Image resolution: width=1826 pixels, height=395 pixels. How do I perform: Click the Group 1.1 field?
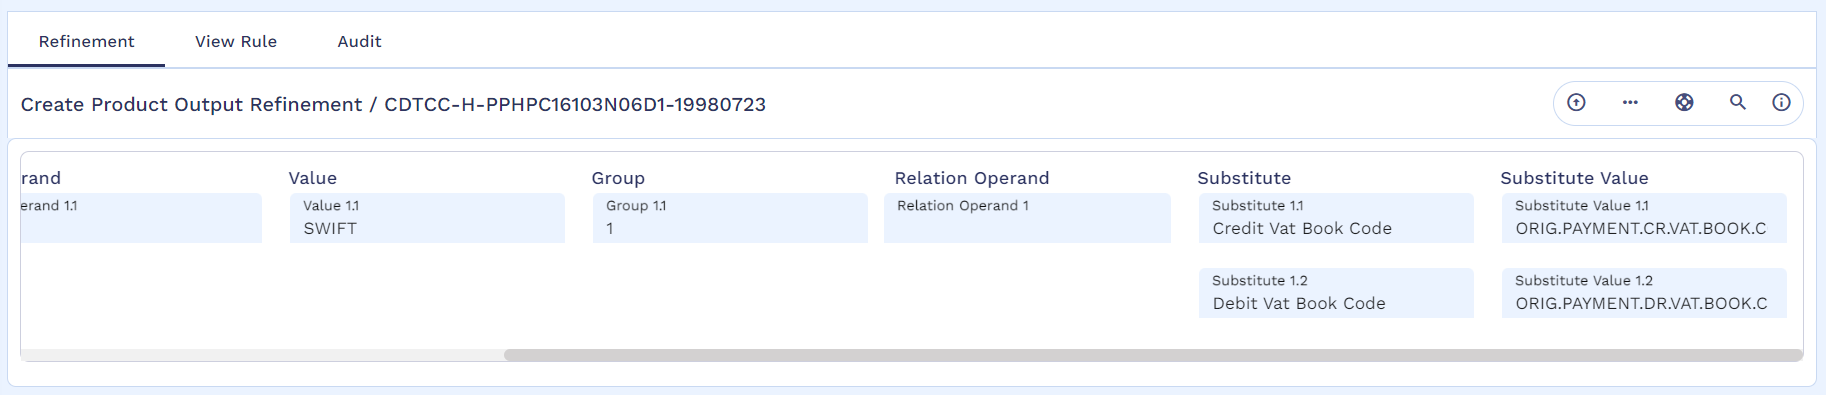point(730,218)
